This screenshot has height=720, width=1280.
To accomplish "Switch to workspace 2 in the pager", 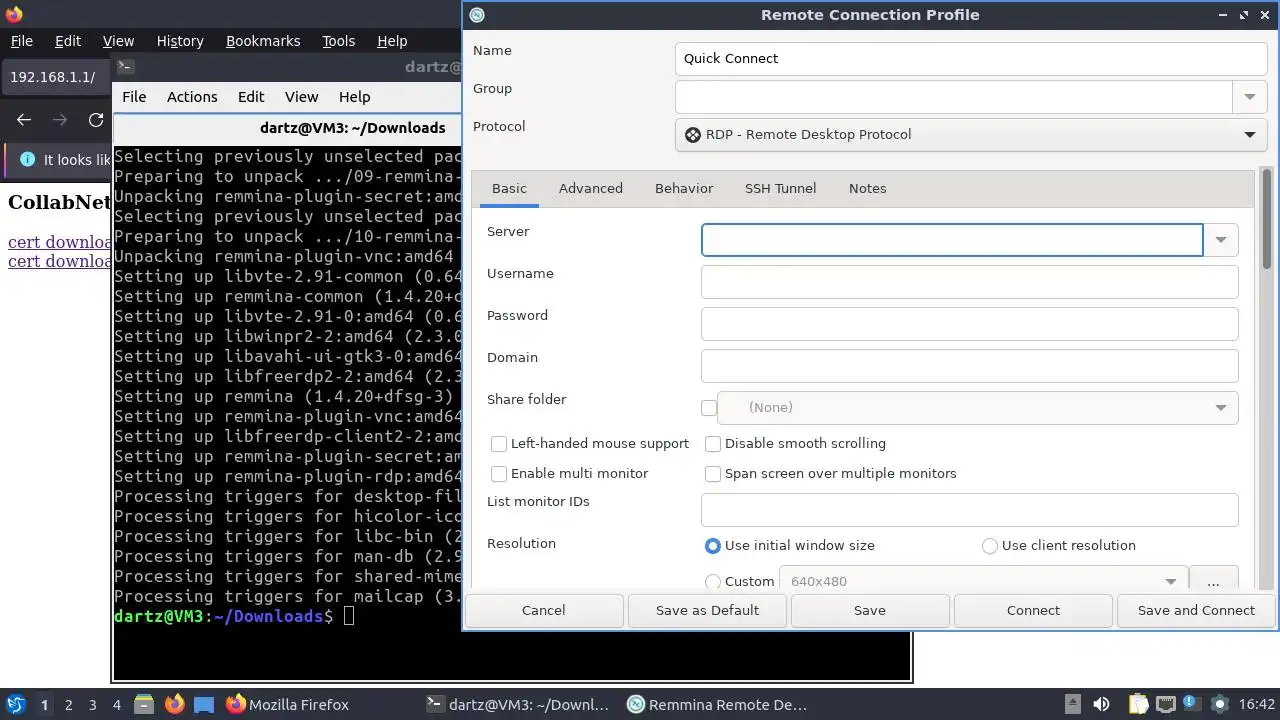I will [68, 704].
